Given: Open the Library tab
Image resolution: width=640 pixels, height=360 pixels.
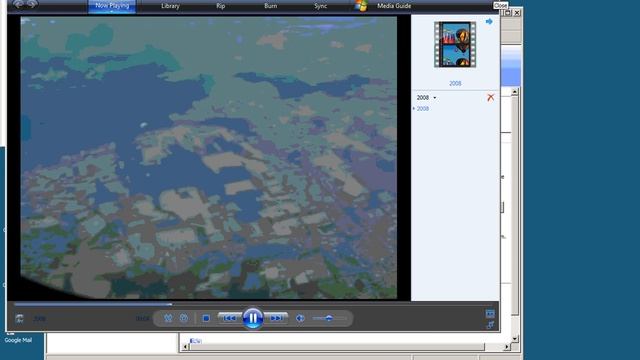Looking at the screenshot, I should (171, 6).
